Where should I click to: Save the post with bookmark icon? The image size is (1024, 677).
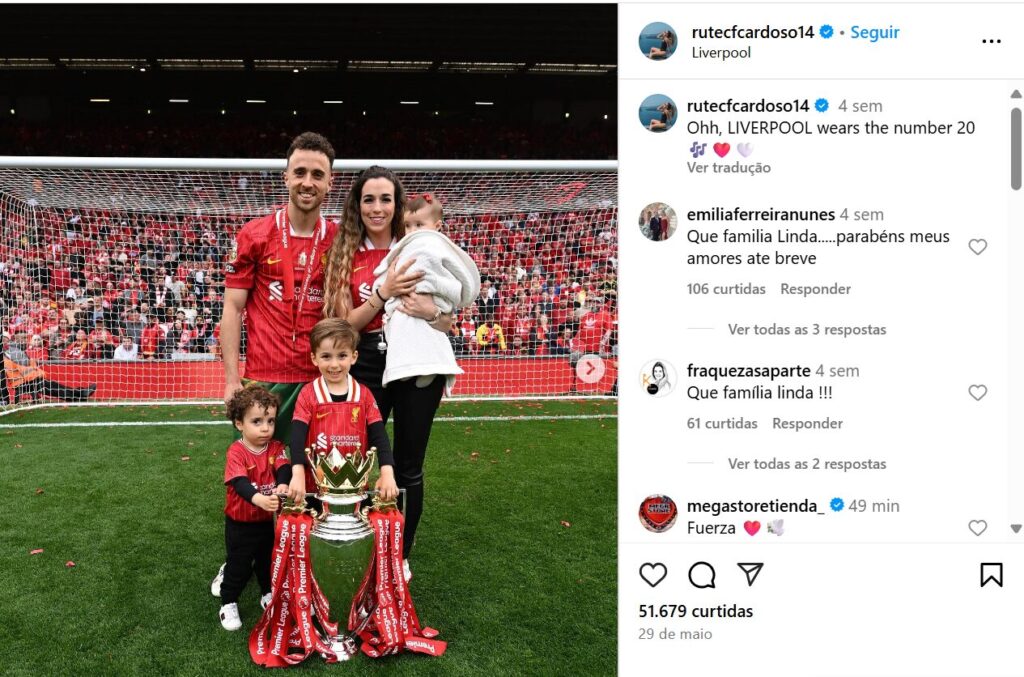(991, 575)
